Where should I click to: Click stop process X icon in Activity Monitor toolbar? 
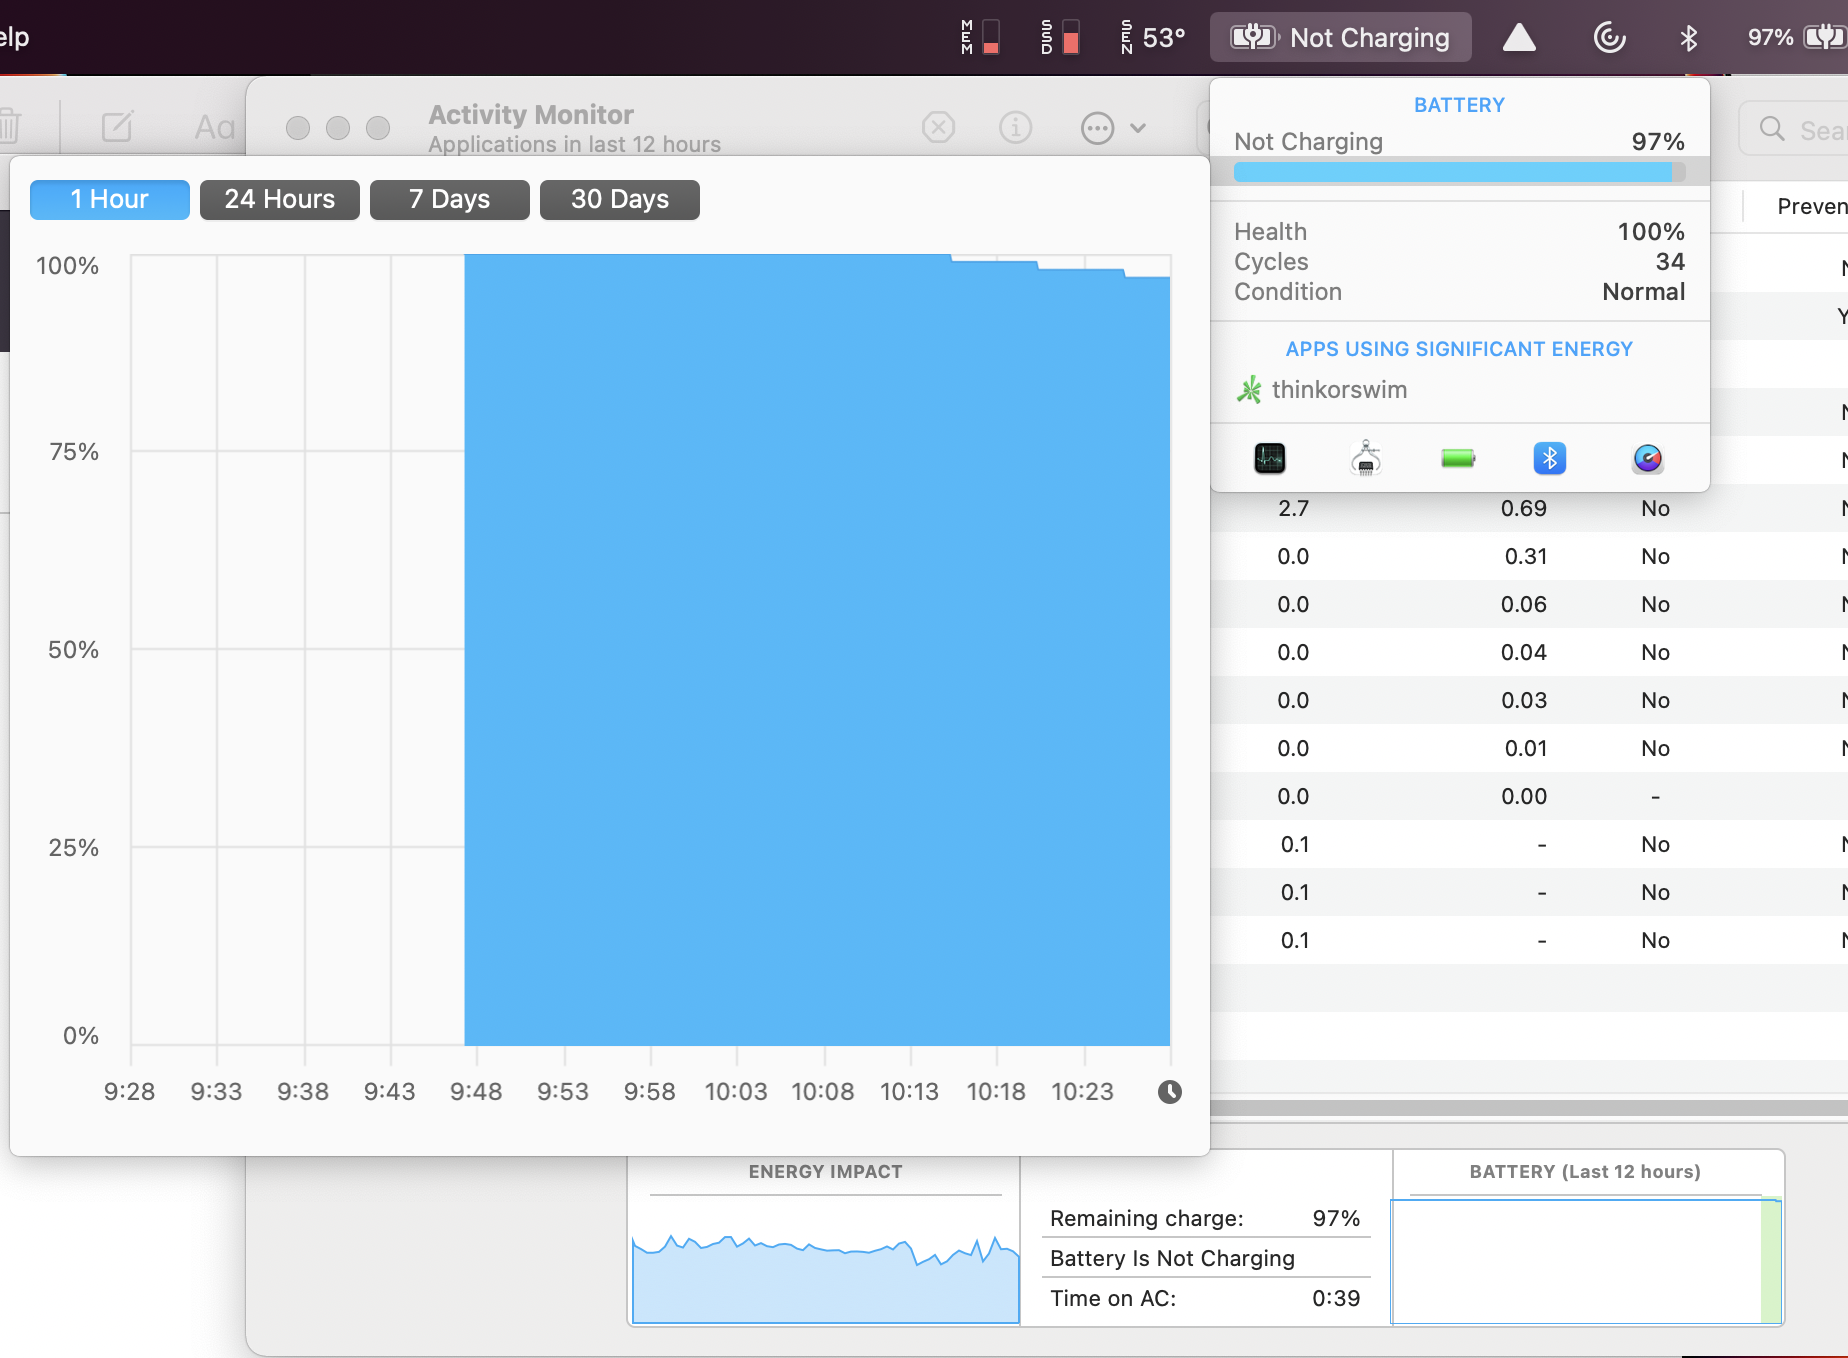tap(938, 128)
